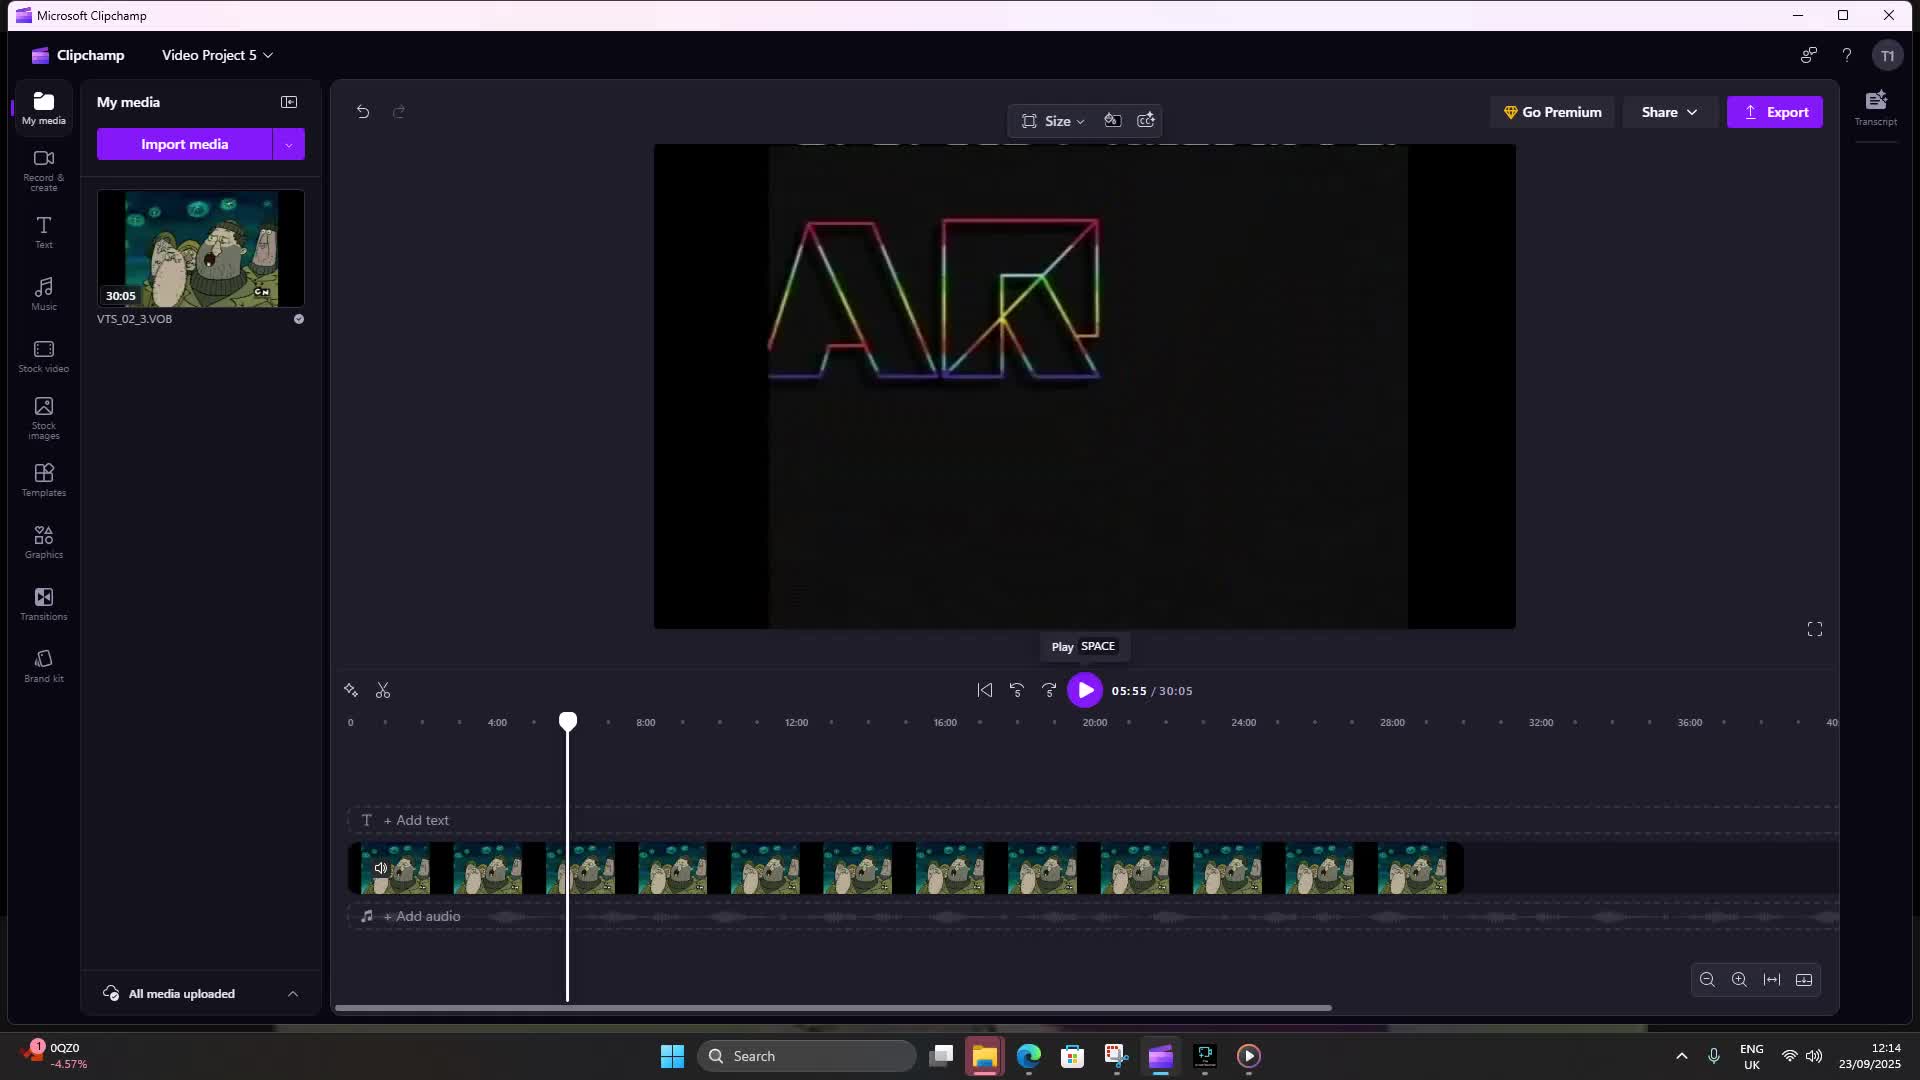This screenshot has width=1920, height=1080.
Task: Collapse the My media panel
Action: [289, 102]
